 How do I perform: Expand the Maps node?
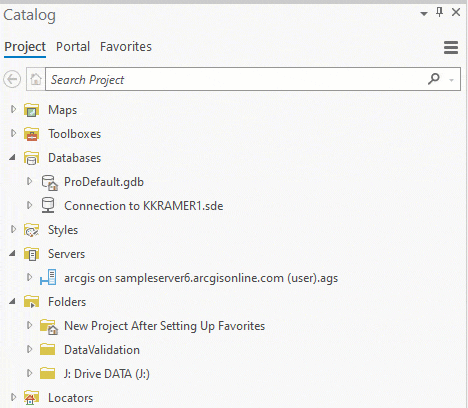13,109
